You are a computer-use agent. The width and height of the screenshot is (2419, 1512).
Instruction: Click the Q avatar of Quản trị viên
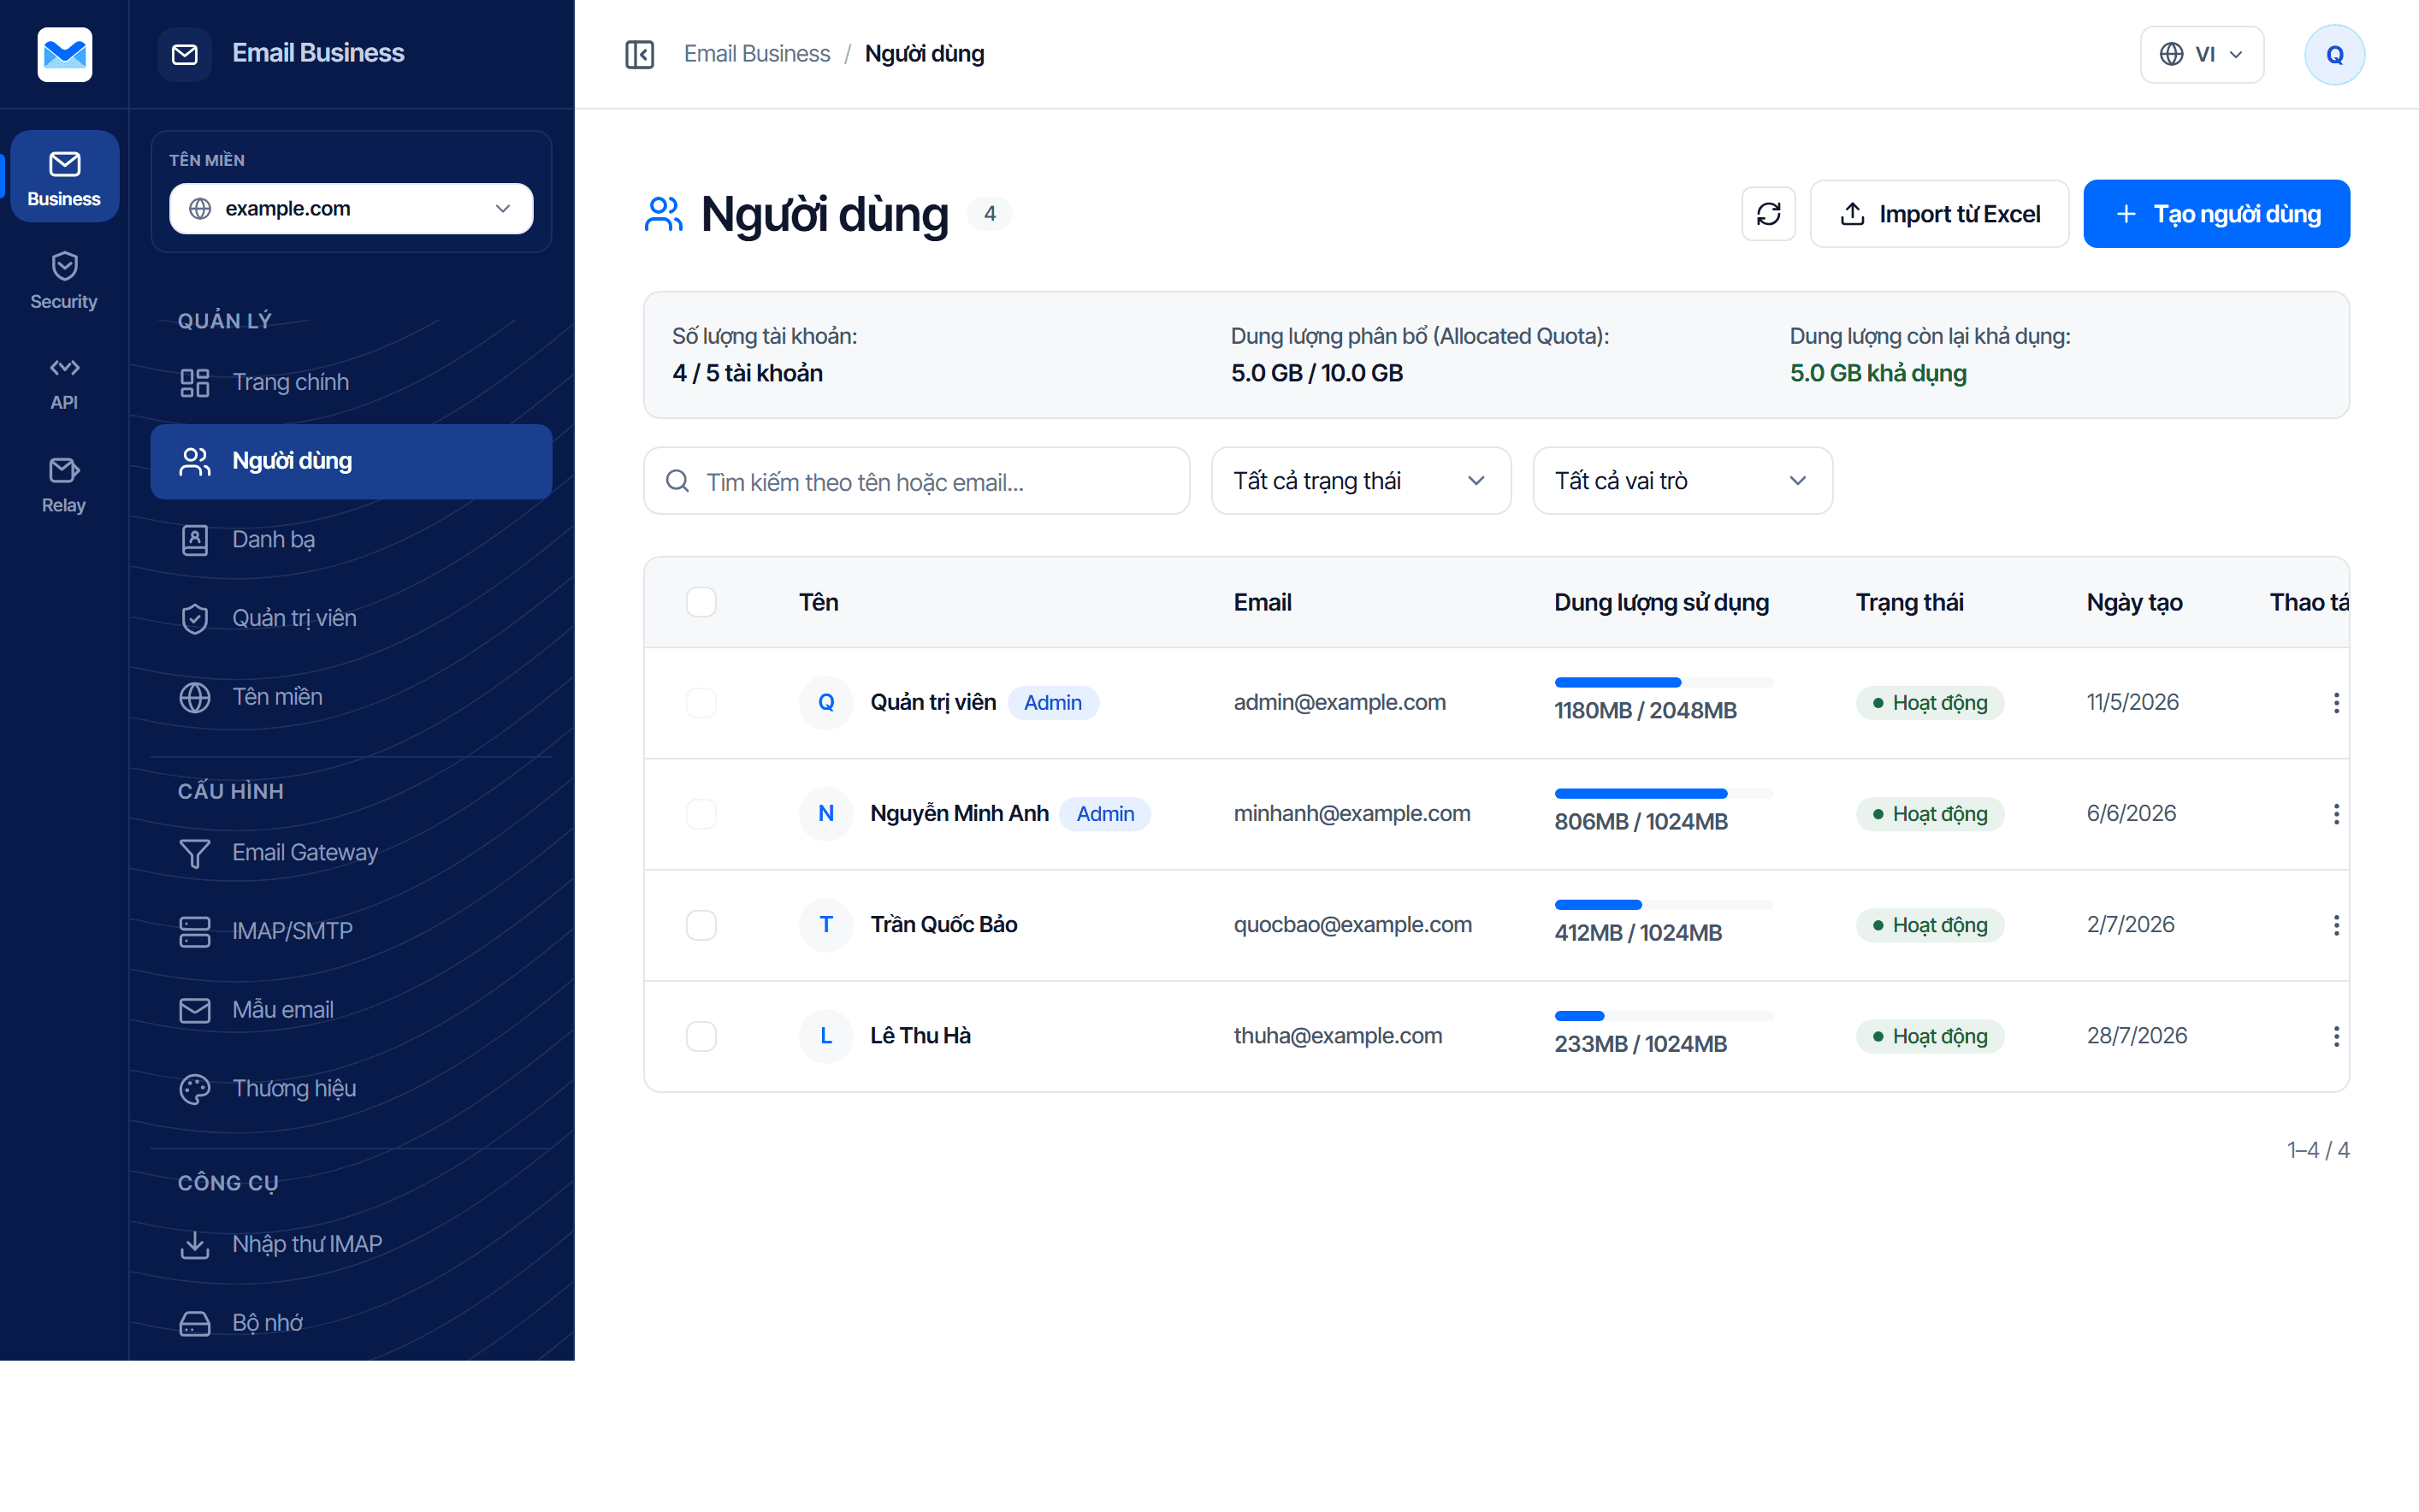[826, 703]
